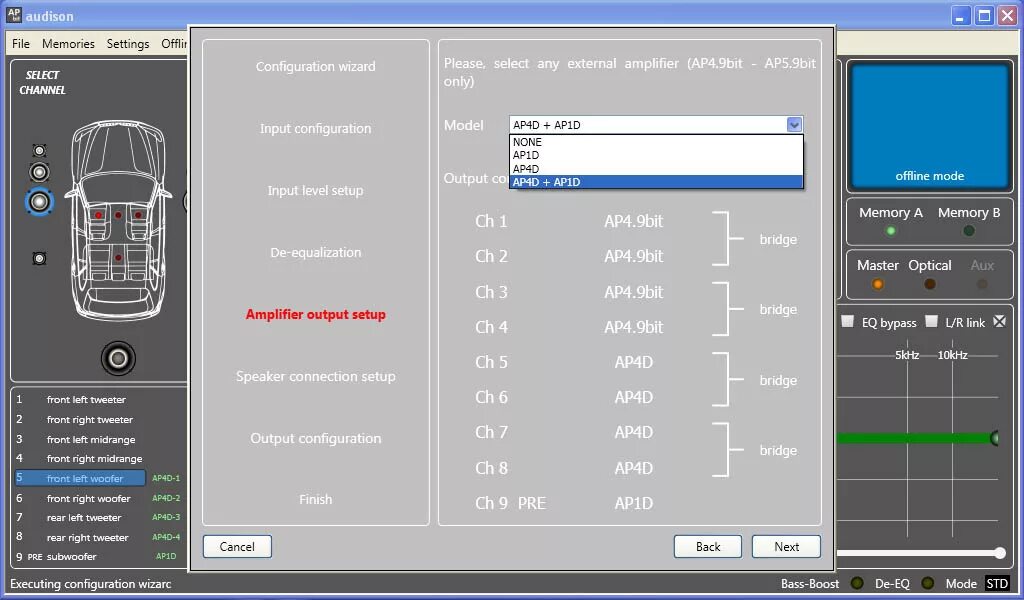Select the Output configuration wizard step
Screen dimensions: 1024x600
pos(315,439)
